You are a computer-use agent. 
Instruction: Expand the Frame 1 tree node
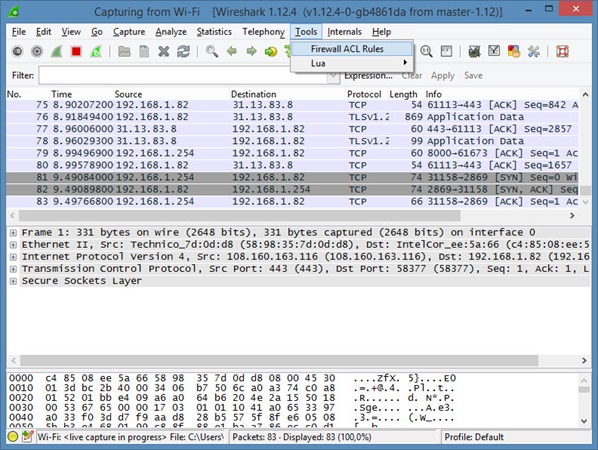13,233
